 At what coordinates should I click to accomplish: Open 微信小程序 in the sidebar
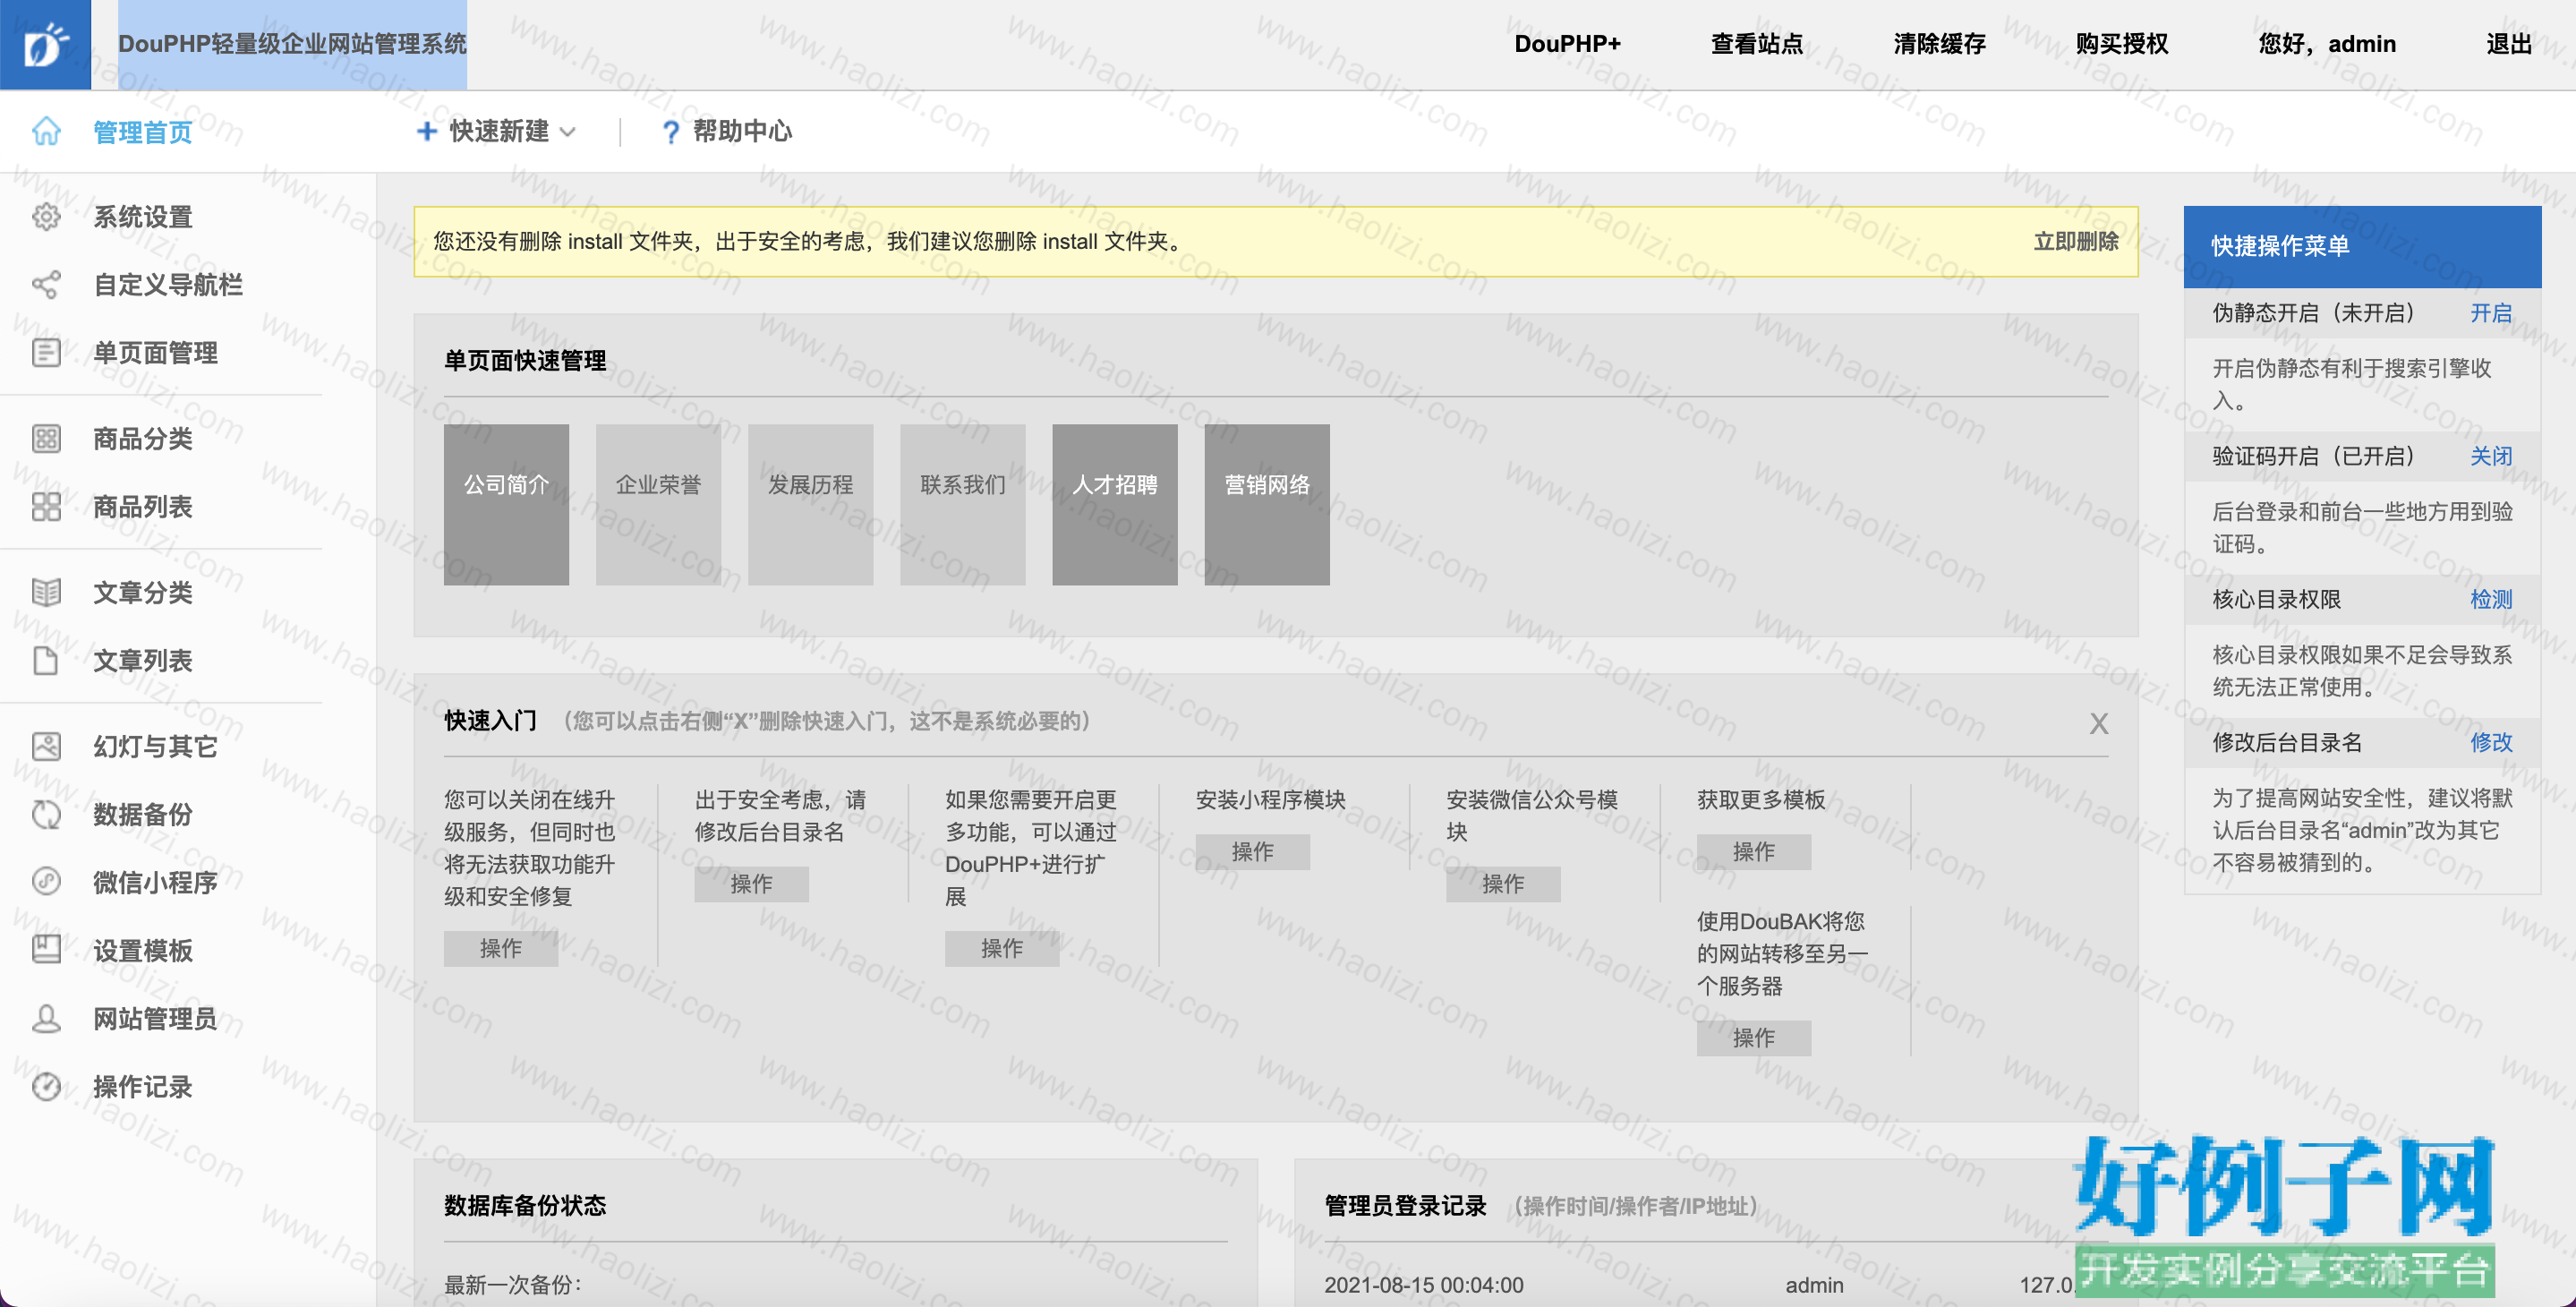155,883
